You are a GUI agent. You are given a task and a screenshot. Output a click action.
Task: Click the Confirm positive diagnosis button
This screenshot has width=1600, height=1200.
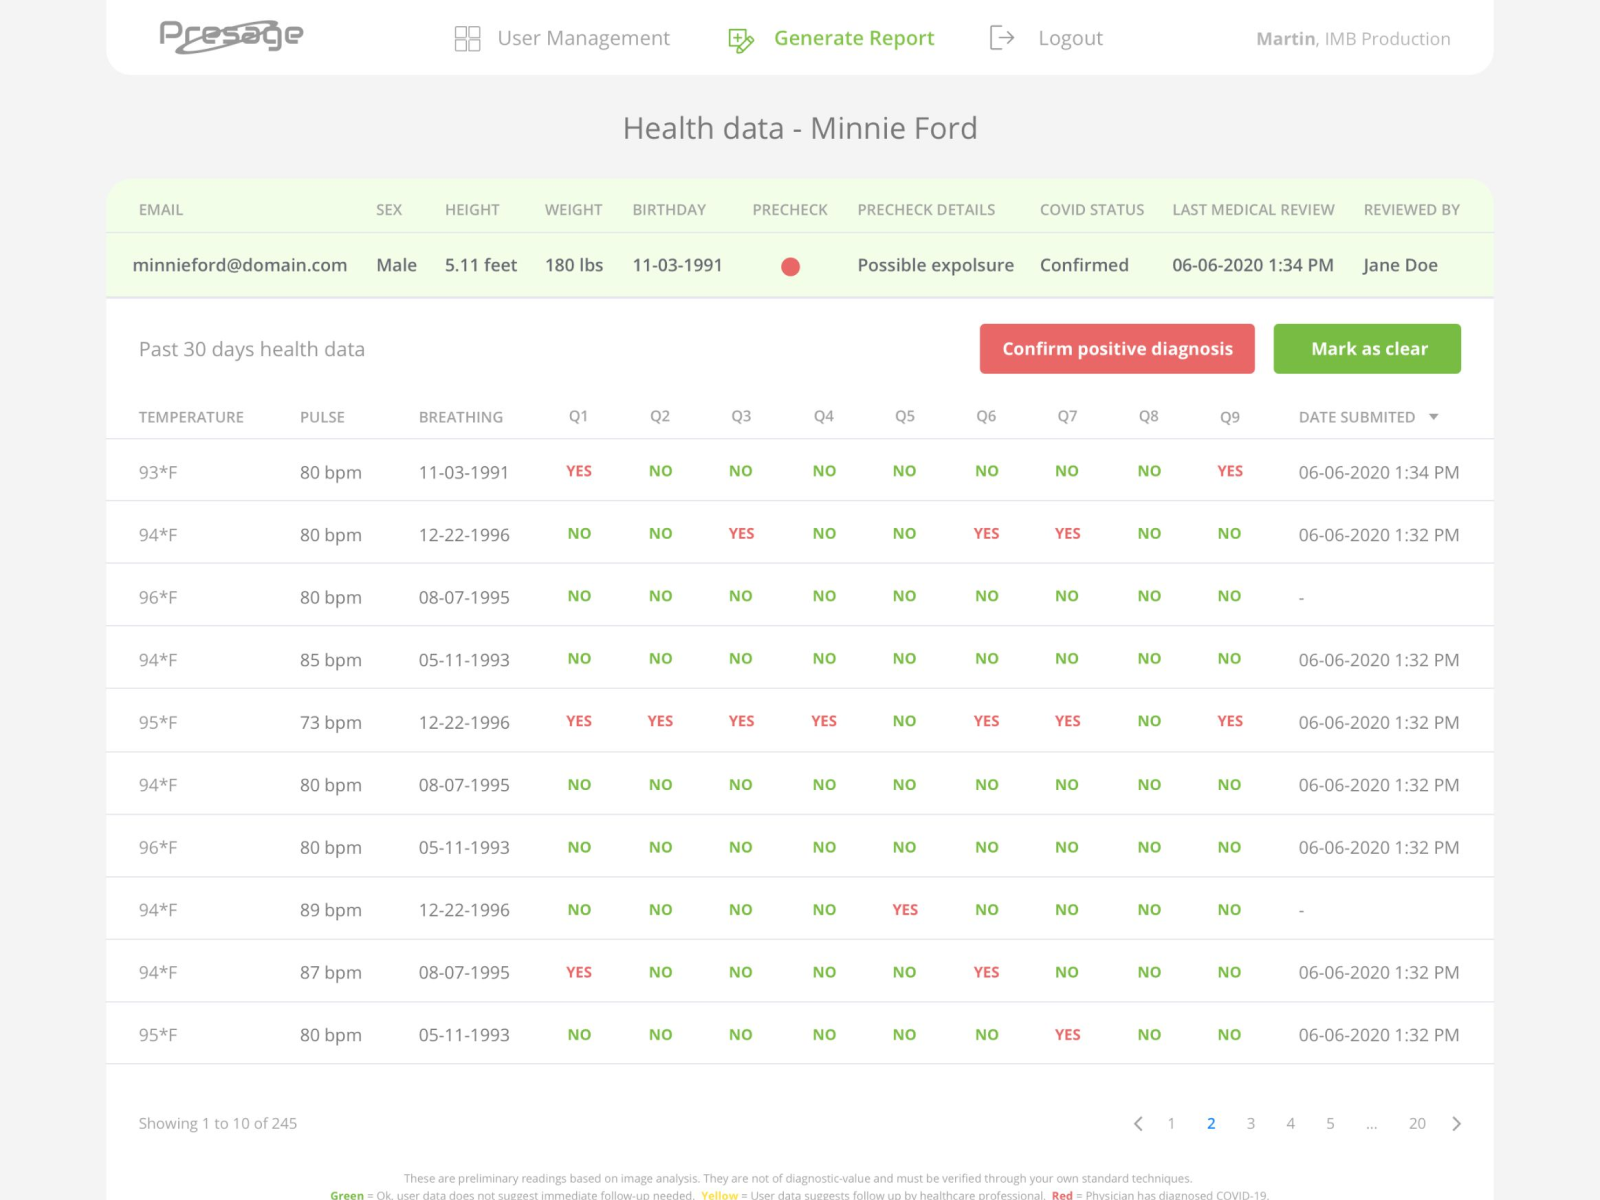tap(1117, 348)
